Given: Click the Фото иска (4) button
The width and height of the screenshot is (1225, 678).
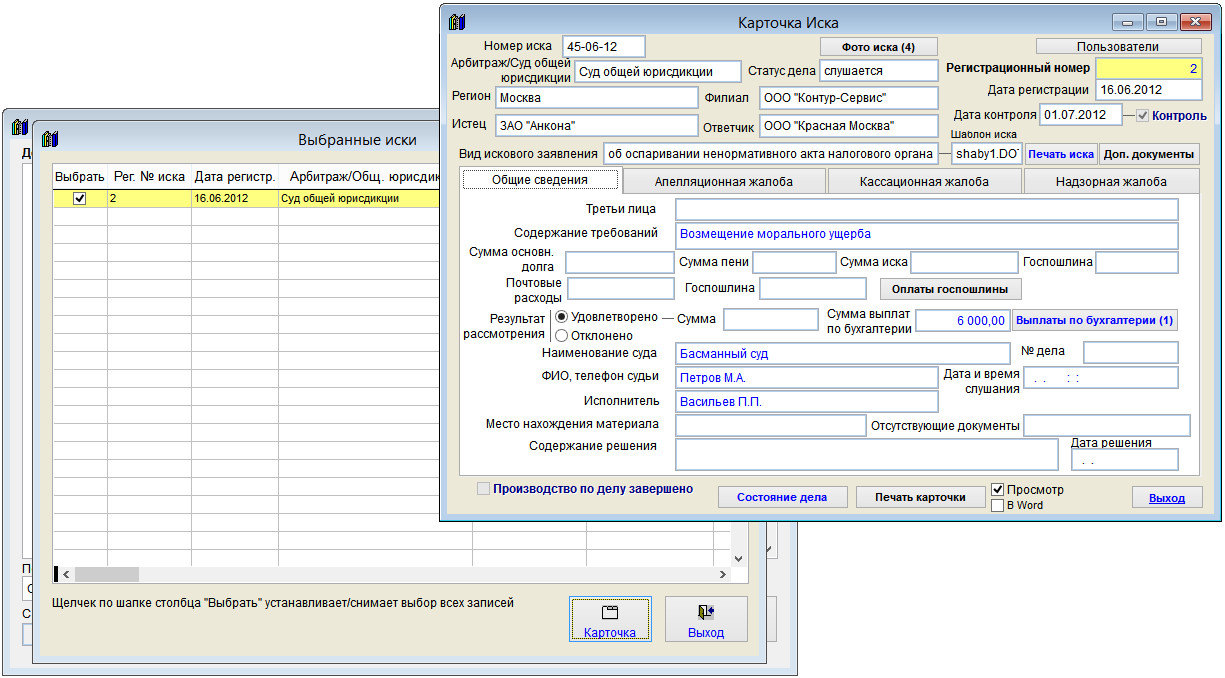Looking at the screenshot, I should click(x=879, y=47).
